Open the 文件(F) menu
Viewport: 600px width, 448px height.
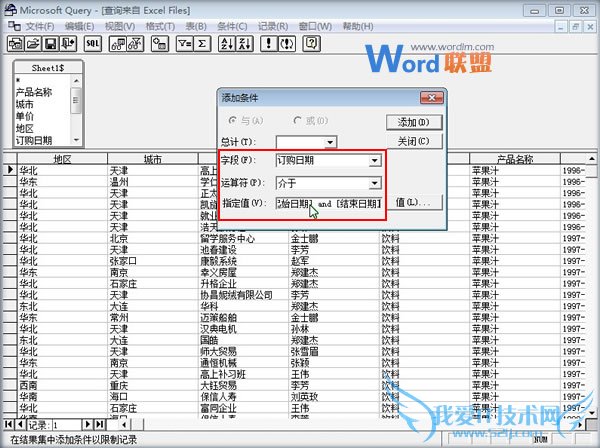(40, 26)
